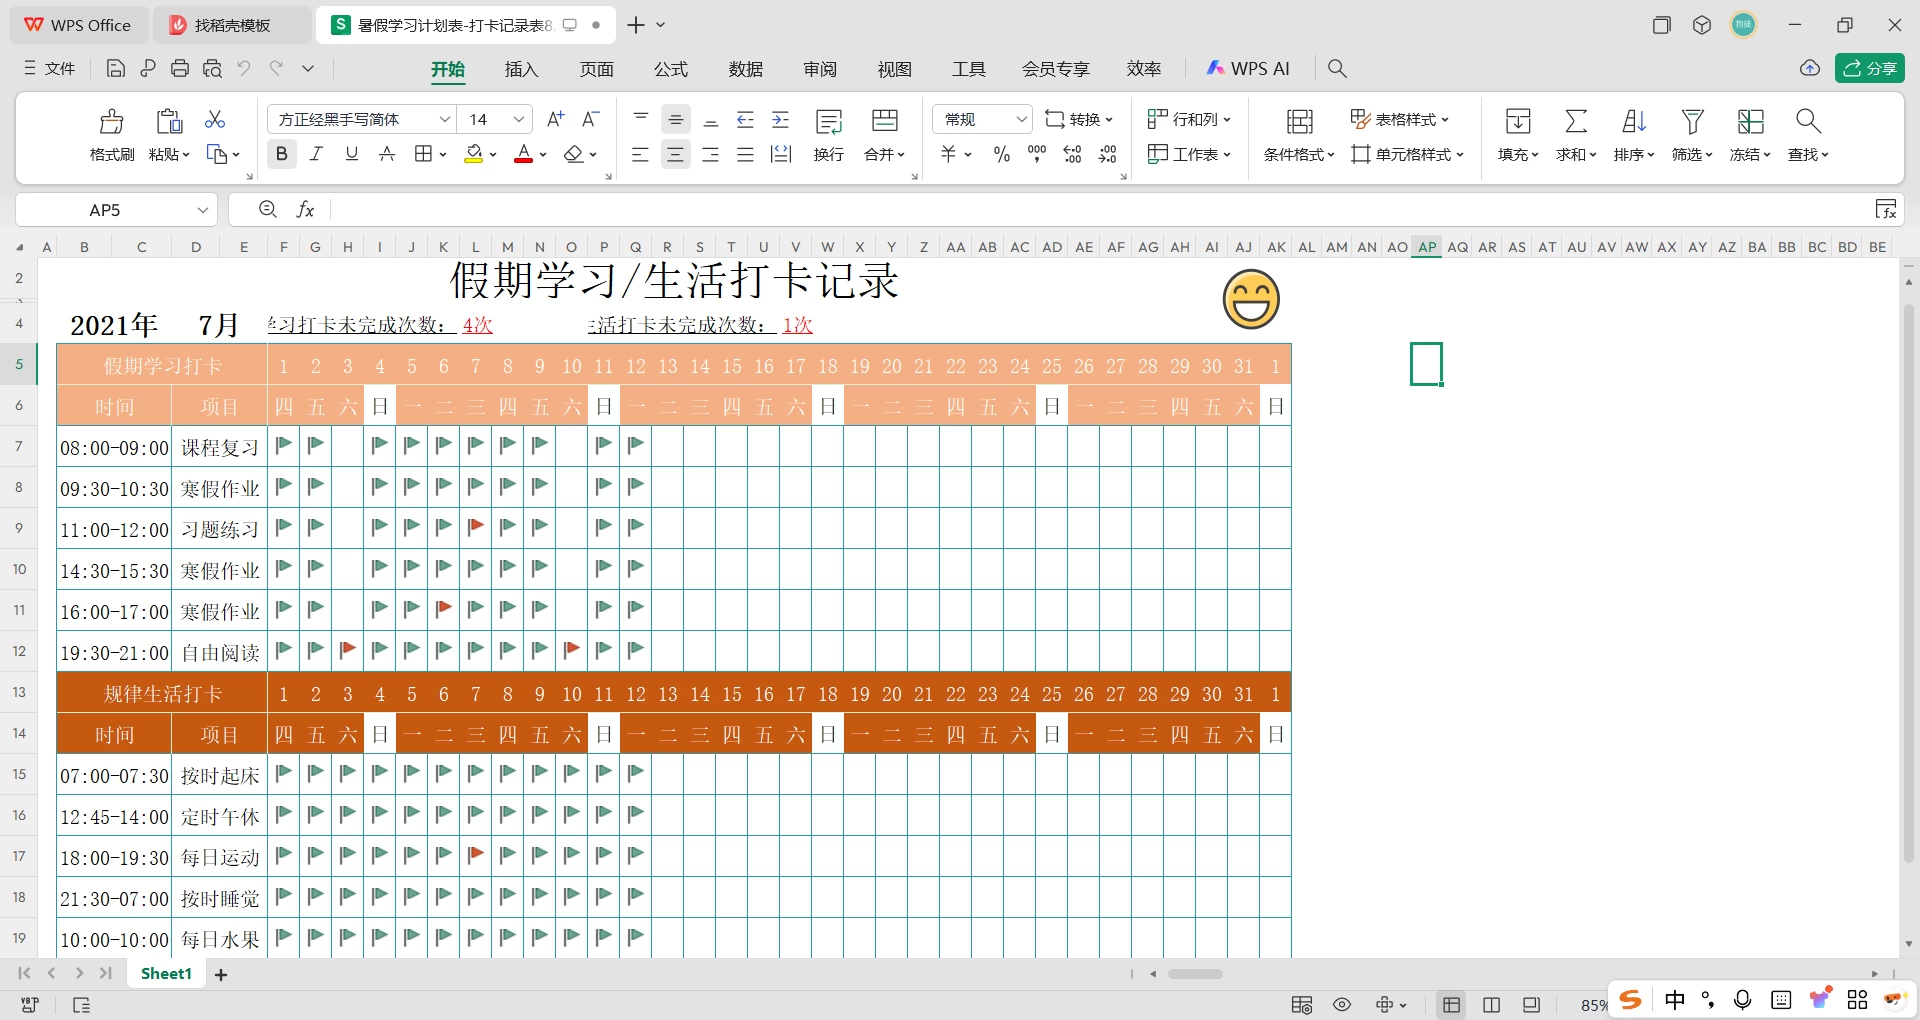Viewport: 1920px width, 1020px height.
Task: Click the Print Preview icon
Action: pos(212,68)
